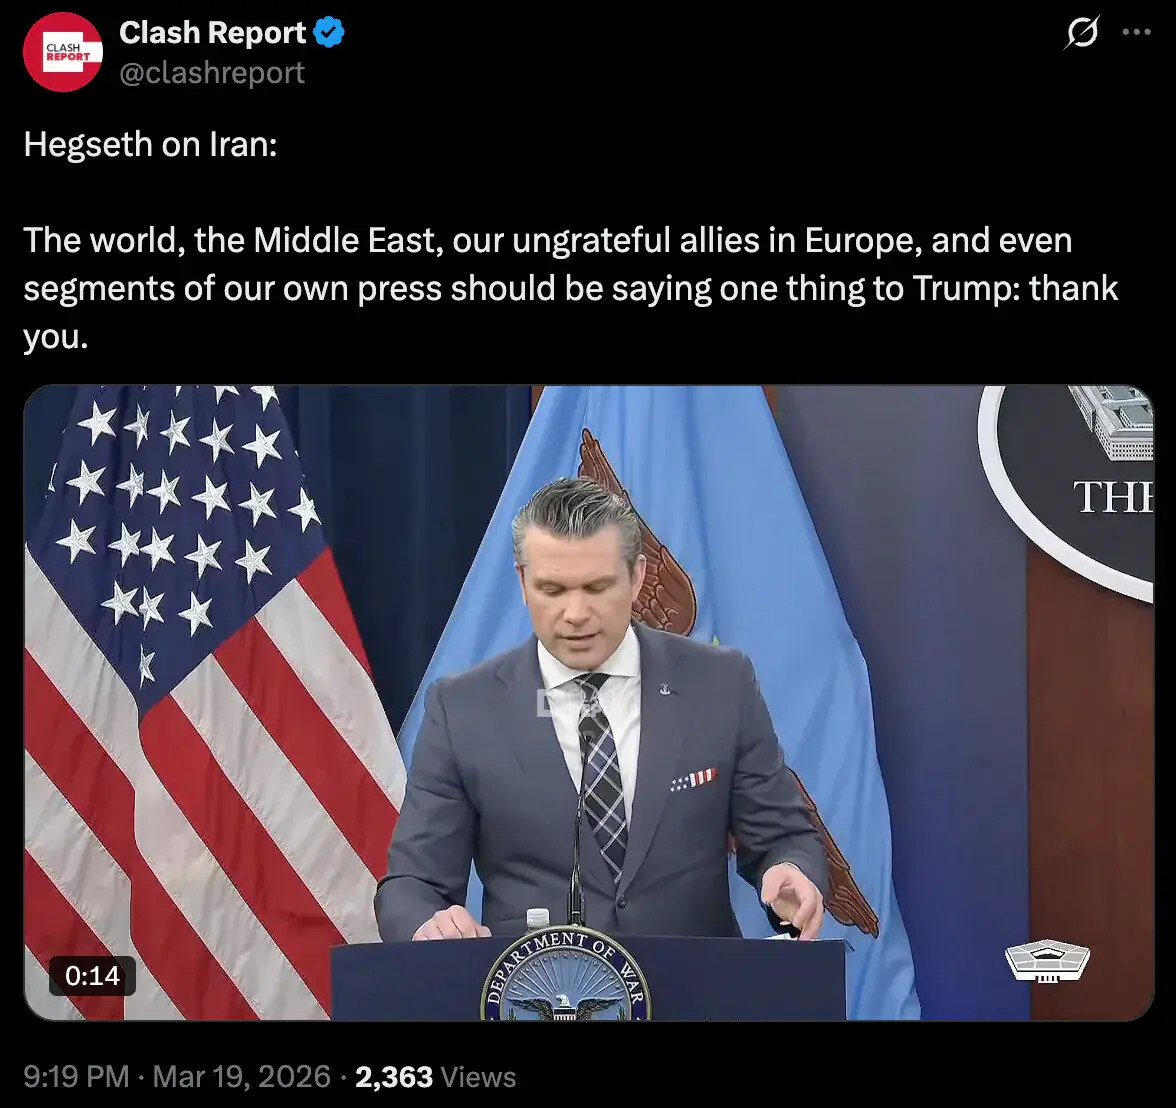1176x1108 pixels.
Task: Click the Pentagon logo watermark in video
Action: (1047, 960)
